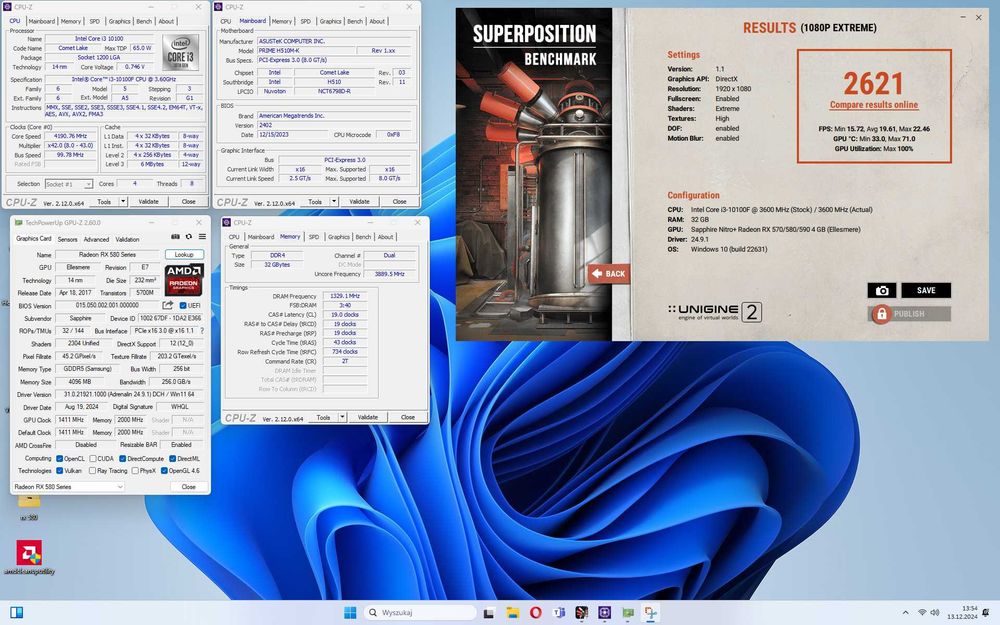Toggle the CUDA checkbox
The width and height of the screenshot is (1000, 625).
coord(93,459)
